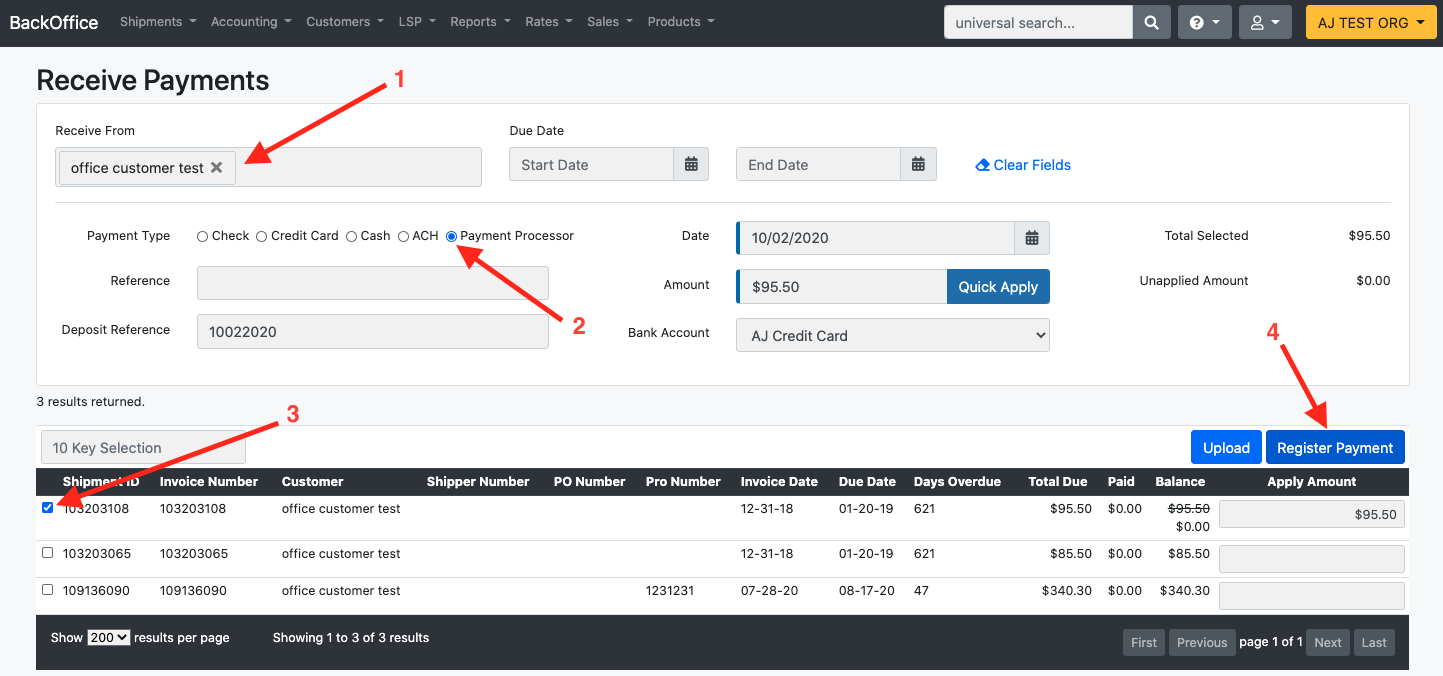Open the Reports menu
Screen dimensions: 1443x676
(479, 21)
